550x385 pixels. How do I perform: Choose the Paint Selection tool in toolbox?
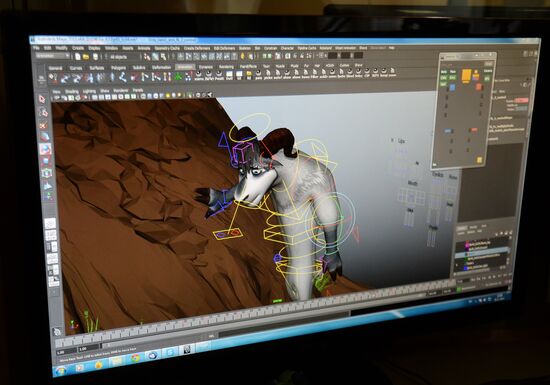(43, 125)
